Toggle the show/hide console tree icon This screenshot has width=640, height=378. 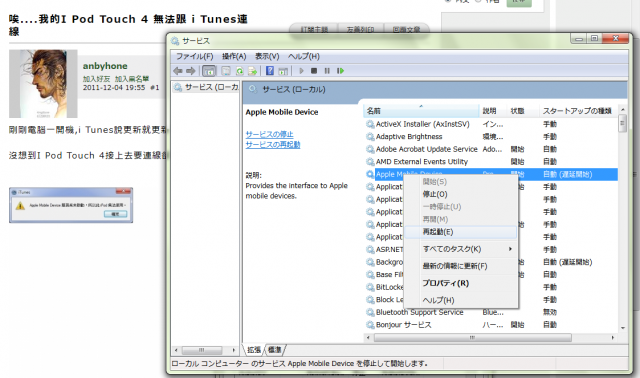pos(209,71)
